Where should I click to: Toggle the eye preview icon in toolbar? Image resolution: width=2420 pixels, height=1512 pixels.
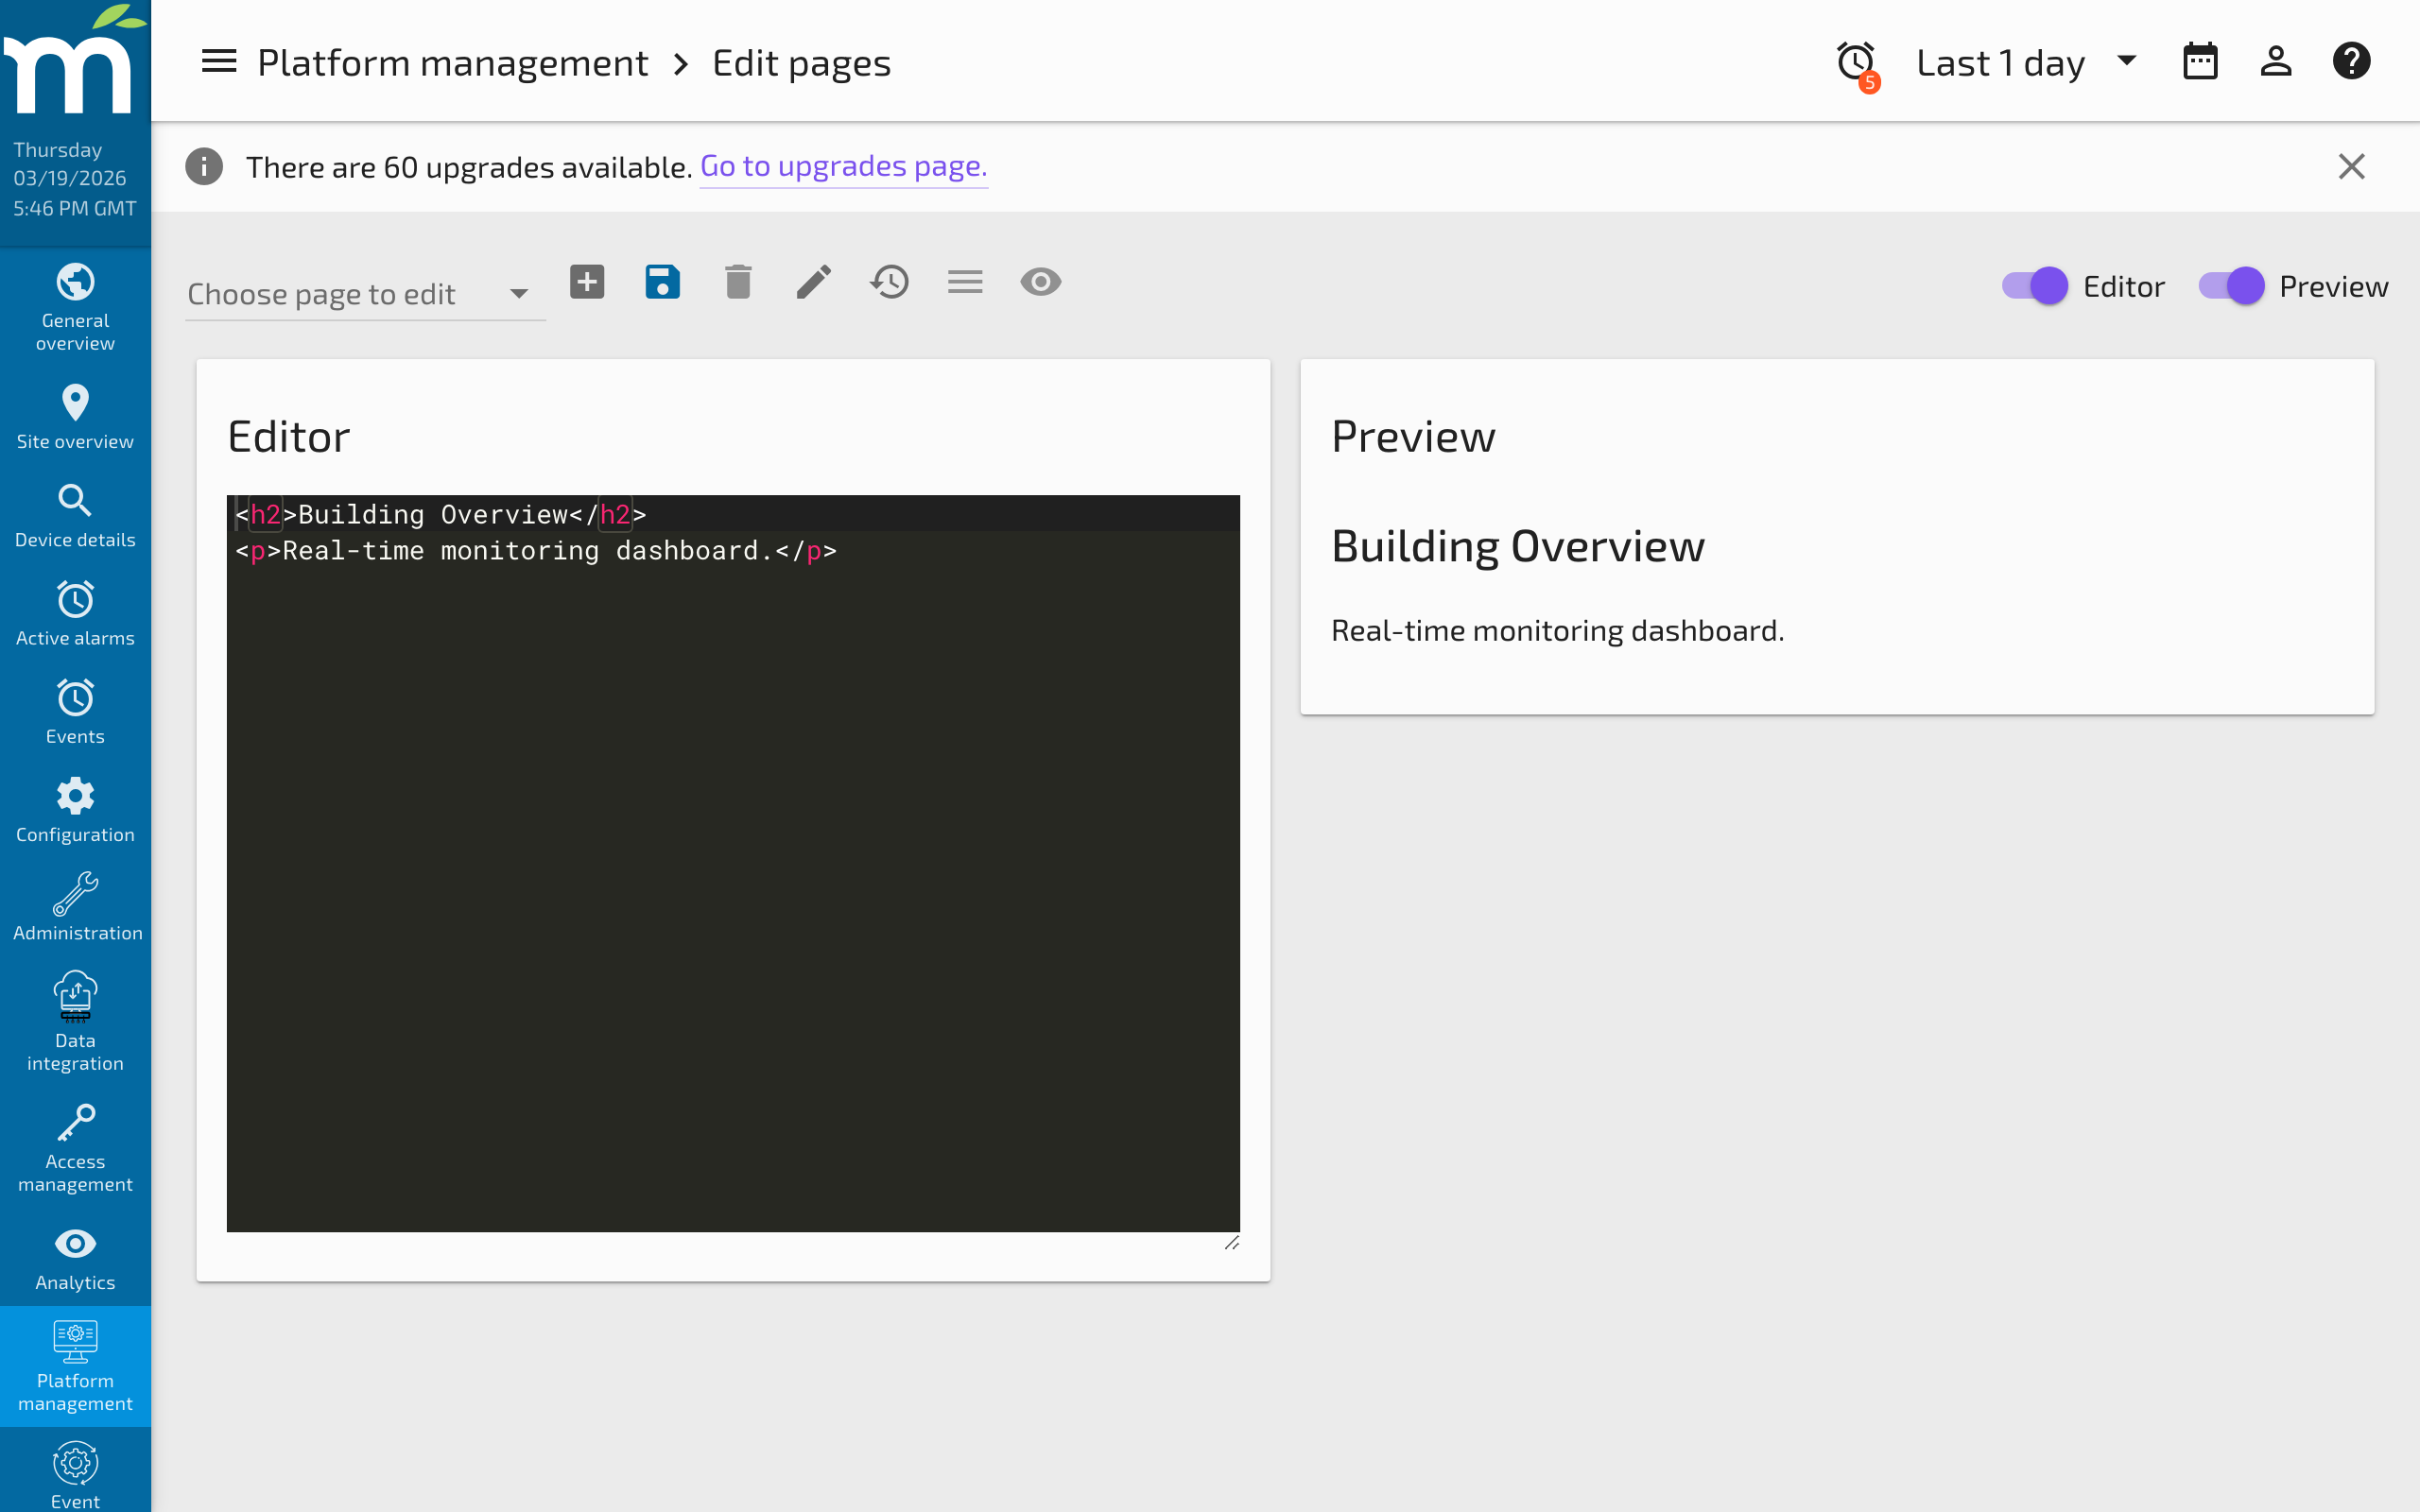(1040, 282)
